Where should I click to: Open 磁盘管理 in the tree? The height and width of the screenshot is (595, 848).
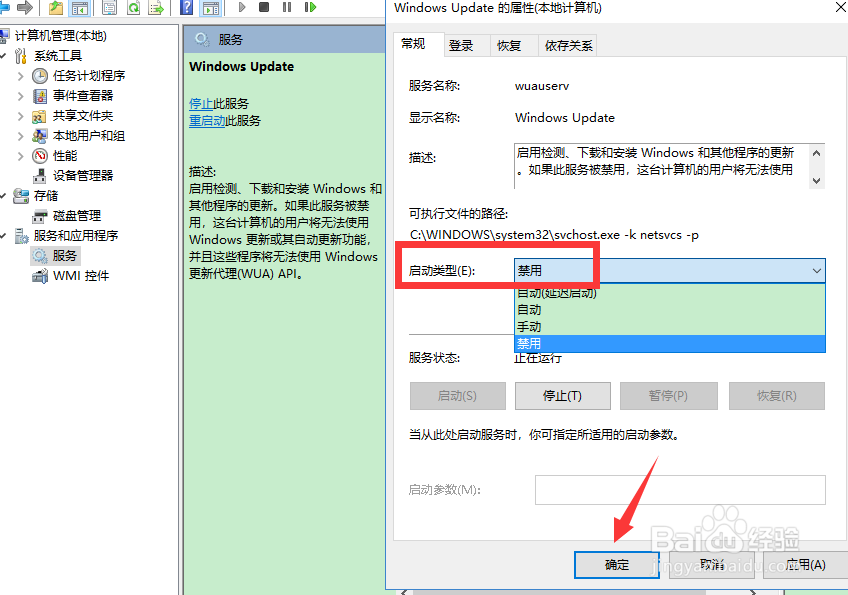pos(77,216)
